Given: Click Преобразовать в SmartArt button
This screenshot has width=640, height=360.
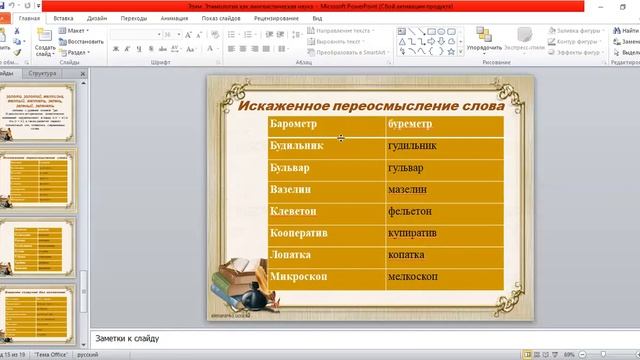Looking at the screenshot, I should (x=348, y=53).
